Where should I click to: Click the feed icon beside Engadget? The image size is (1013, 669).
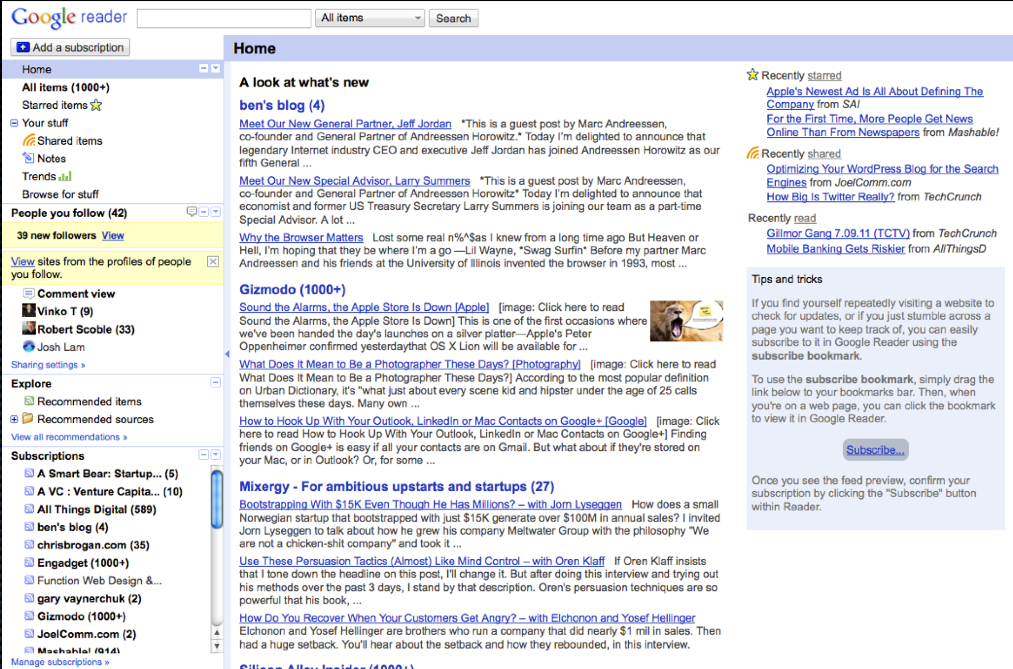[x=29, y=562]
